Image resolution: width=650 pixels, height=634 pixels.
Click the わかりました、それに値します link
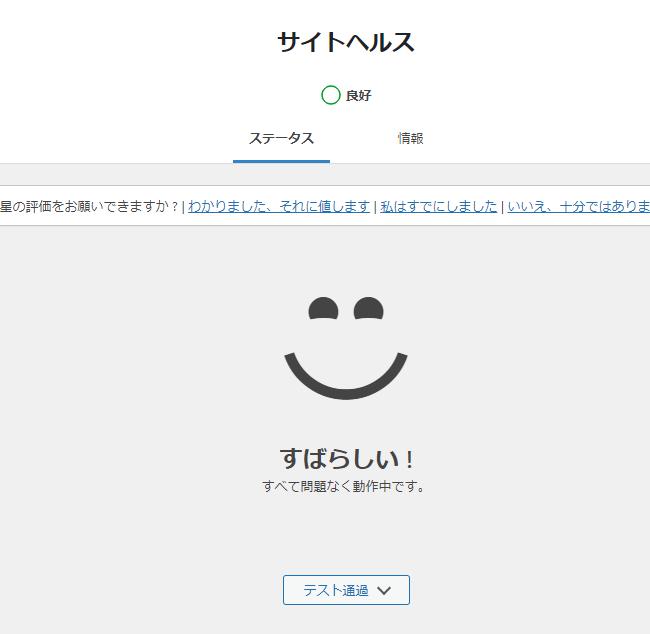click(x=279, y=206)
